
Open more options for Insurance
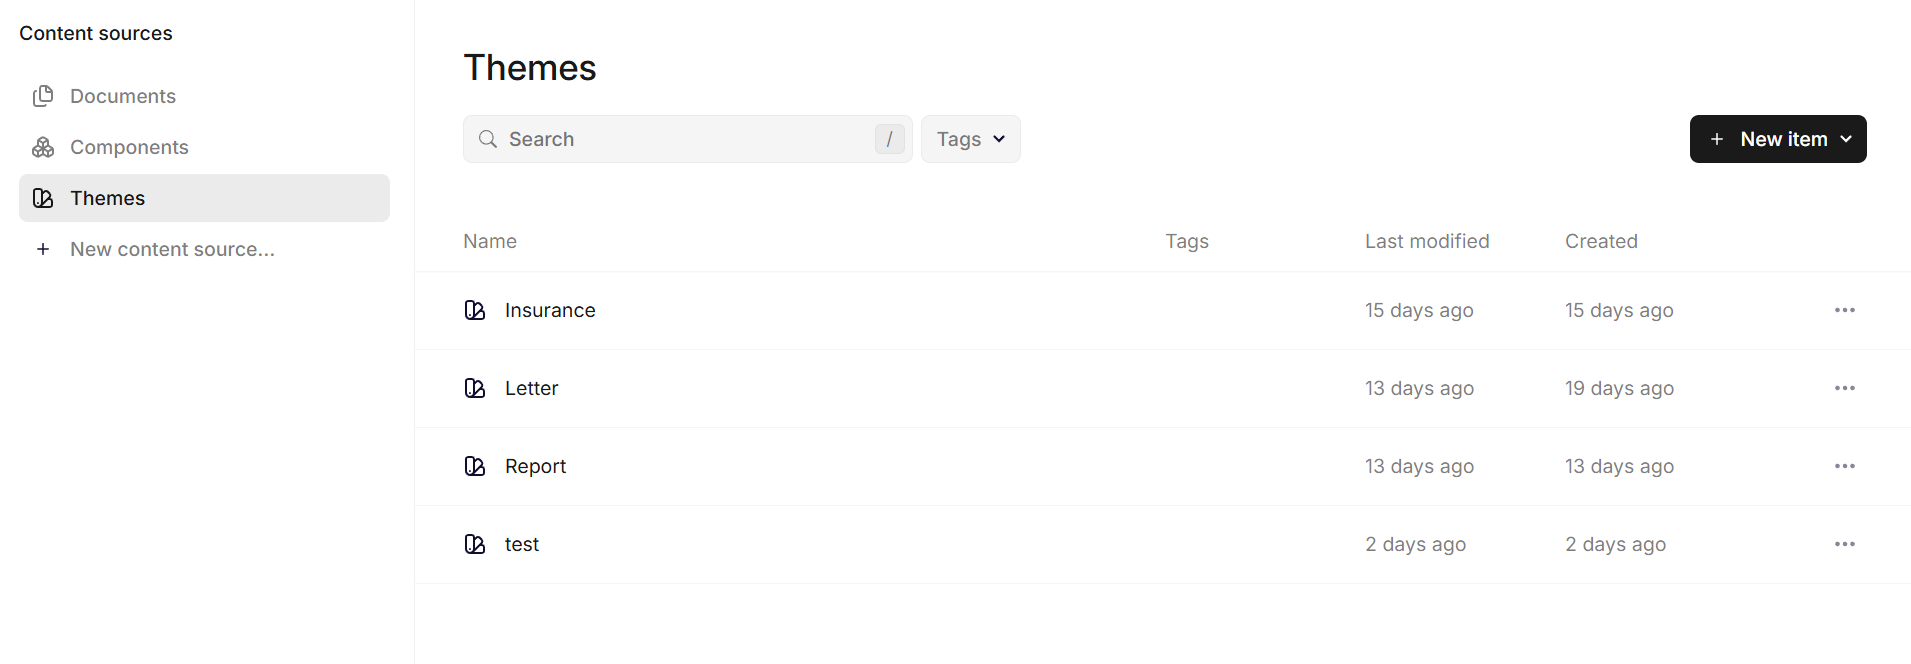1845,310
